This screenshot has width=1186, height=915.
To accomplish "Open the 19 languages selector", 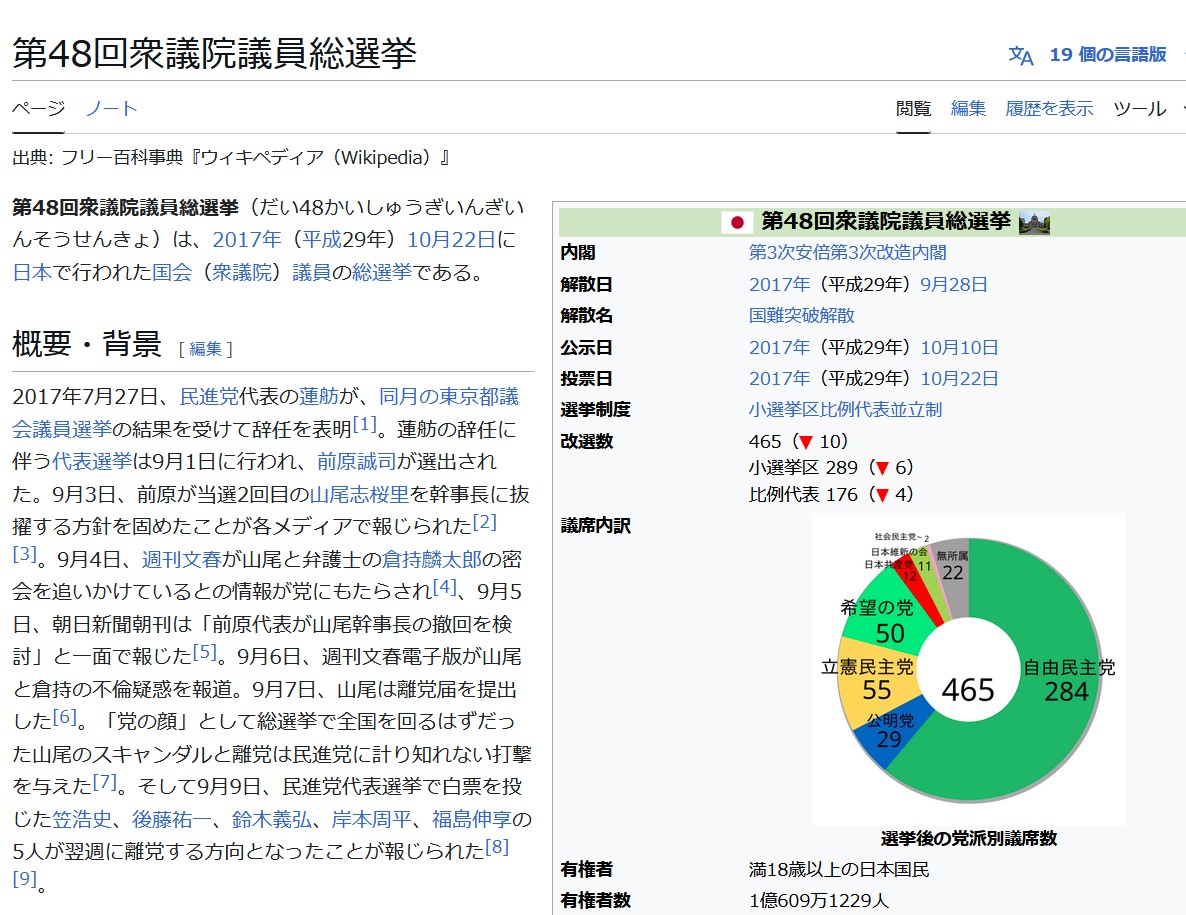I will point(1108,55).
